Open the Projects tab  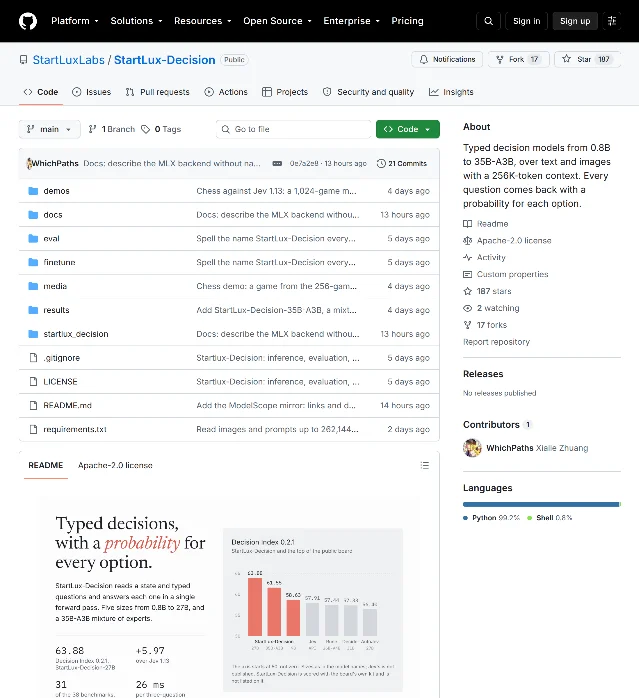[x=285, y=92]
